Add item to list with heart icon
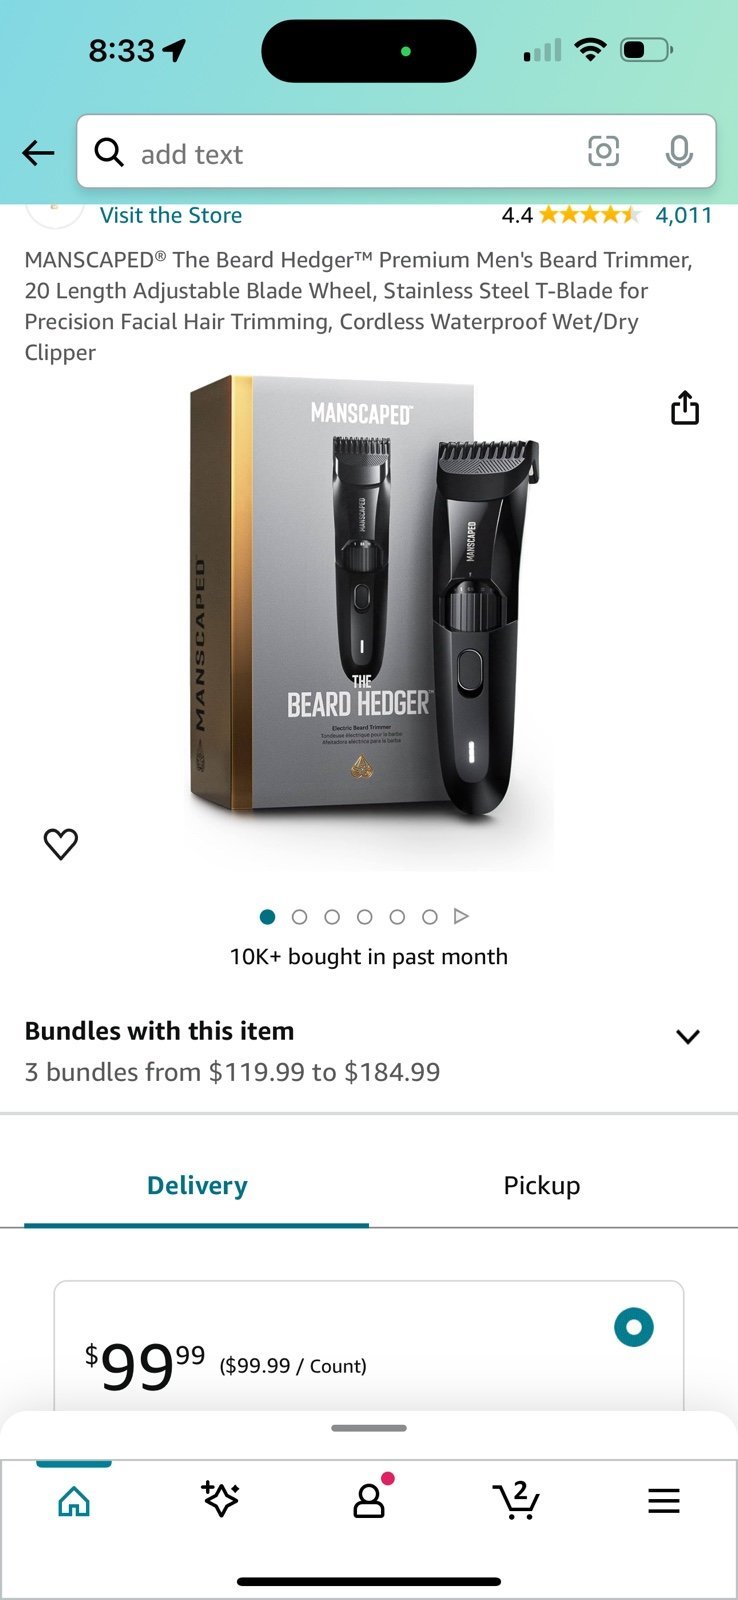The image size is (738, 1600). (x=61, y=844)
